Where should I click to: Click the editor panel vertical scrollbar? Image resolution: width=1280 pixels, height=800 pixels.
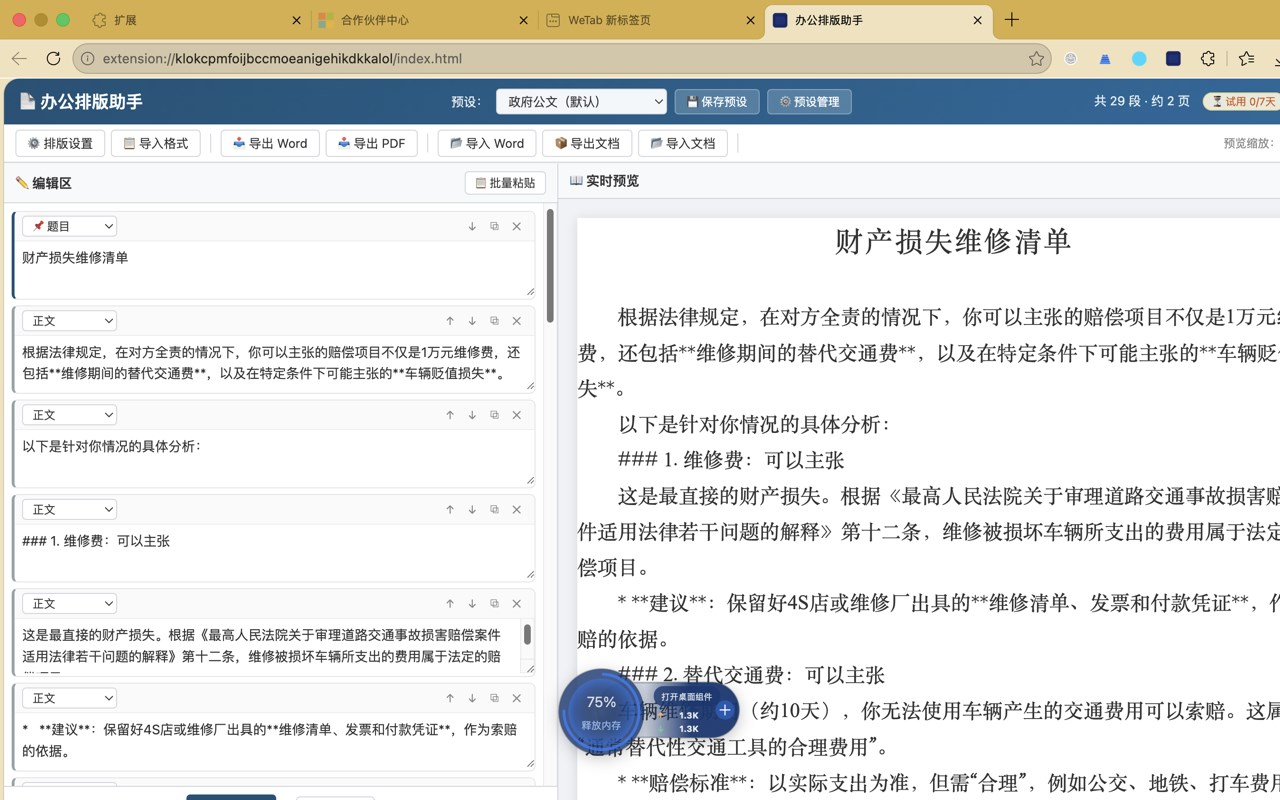pos(549,265)
